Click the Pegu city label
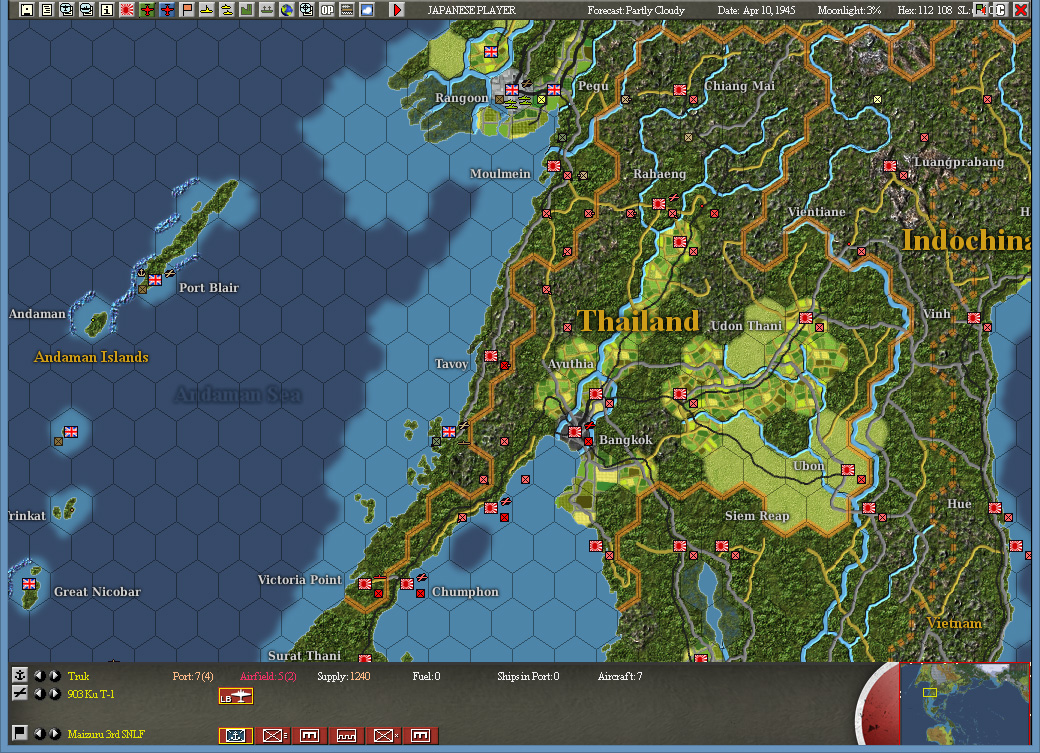 593,86
